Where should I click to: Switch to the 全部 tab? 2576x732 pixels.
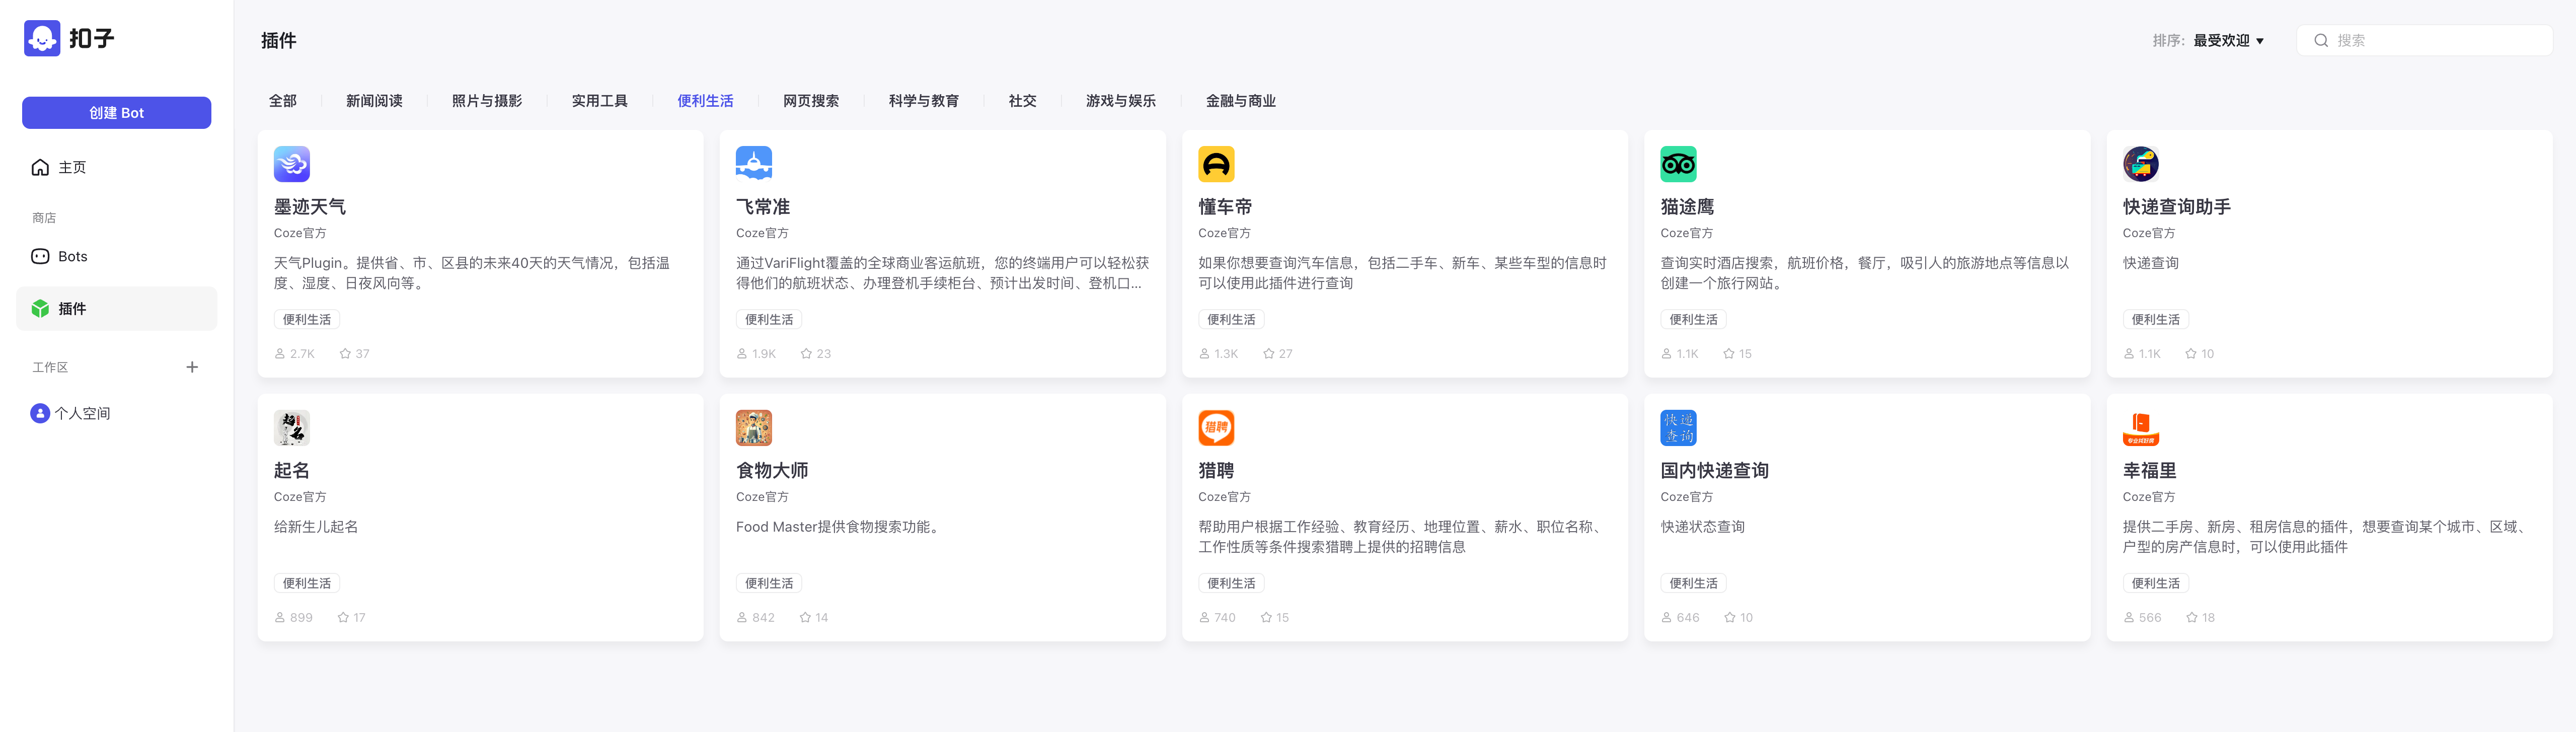click(283, 101)
